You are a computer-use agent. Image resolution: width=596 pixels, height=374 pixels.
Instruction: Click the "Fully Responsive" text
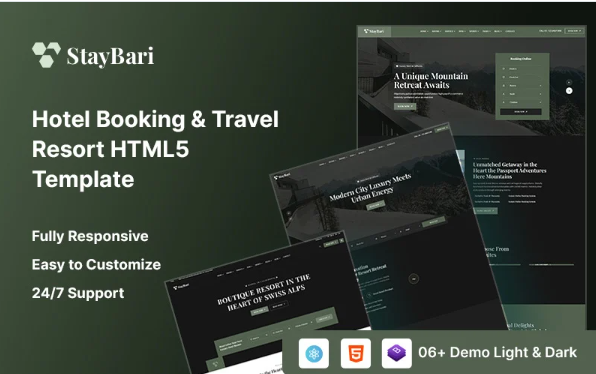90,236
